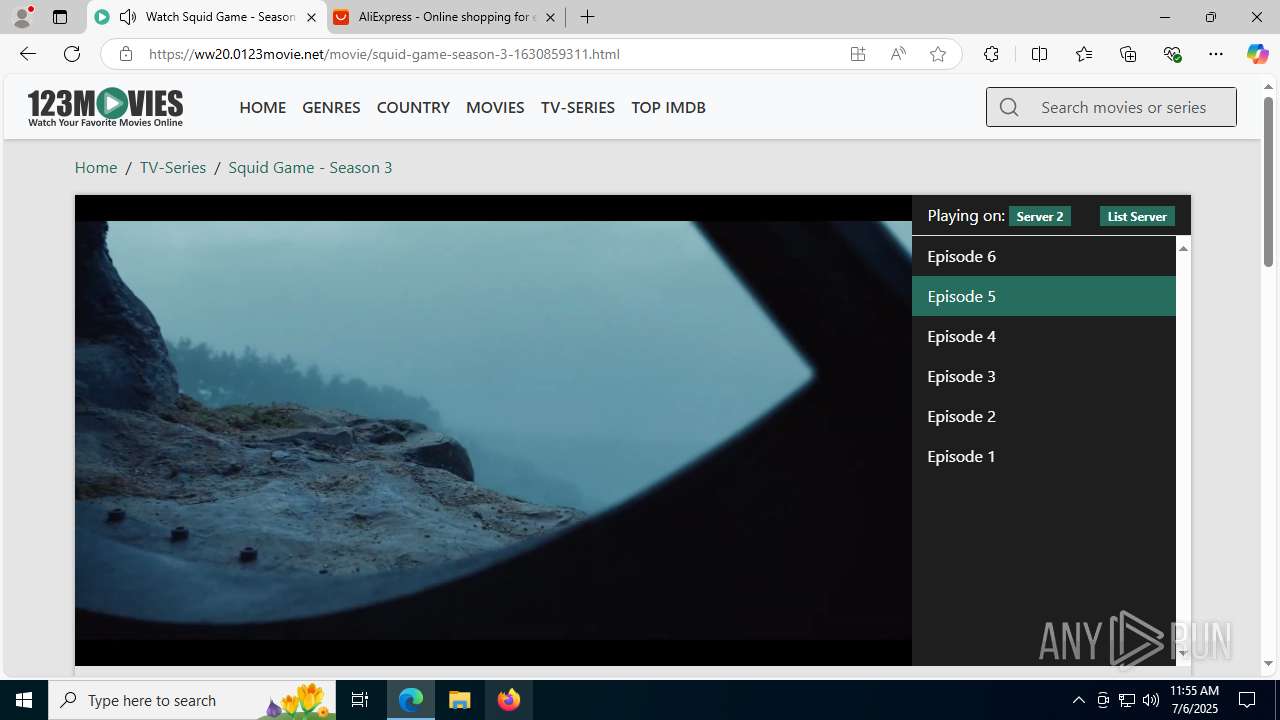
Task: Select Episode 1
Action: (1044, 456)
